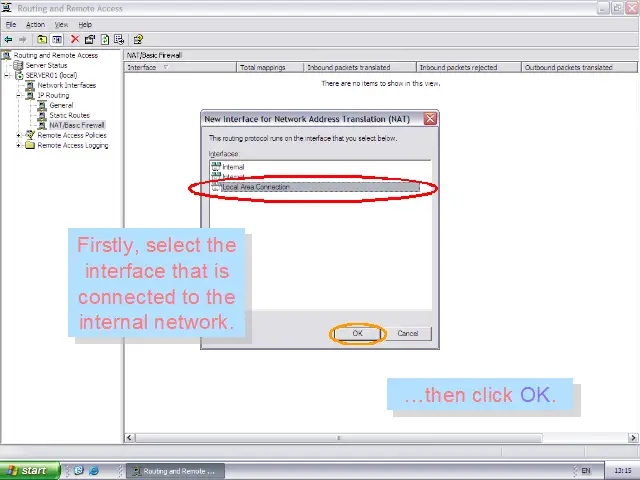640x480 pixels.
Task: Open Properties via the toolbar icon
Action: pyautogui.click(x=89, y=40)
